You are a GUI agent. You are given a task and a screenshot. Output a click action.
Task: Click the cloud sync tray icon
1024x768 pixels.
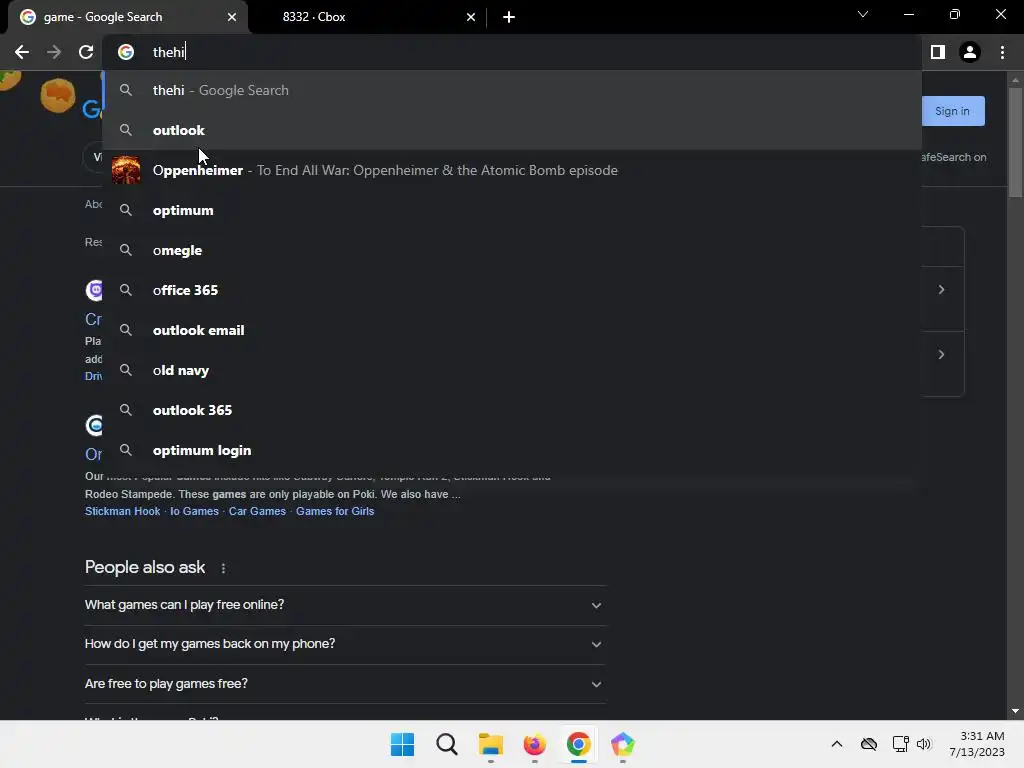click(x=869, y=744)
